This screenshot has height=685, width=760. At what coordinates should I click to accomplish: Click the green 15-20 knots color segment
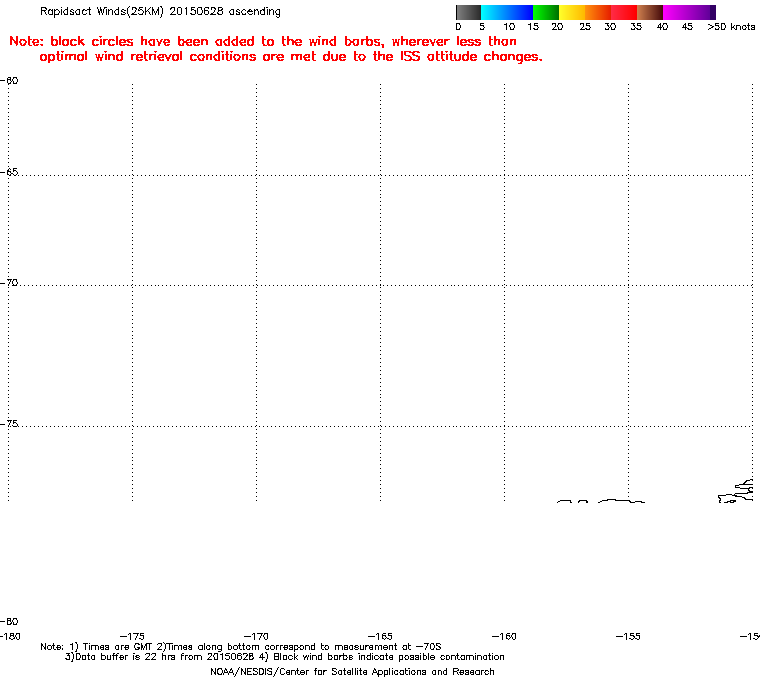pos(546,12)
